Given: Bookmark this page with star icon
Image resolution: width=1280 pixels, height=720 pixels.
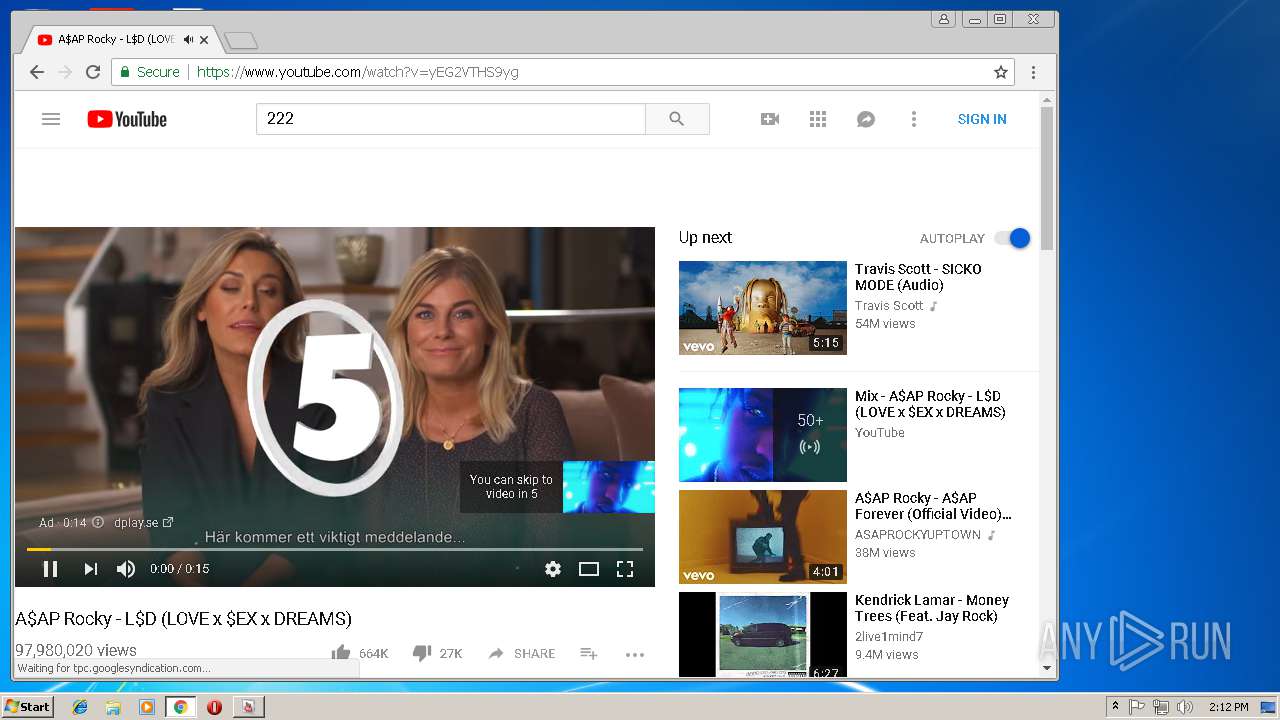Looking at the screenshot, I should pyautogui.click(x=1000, y=72).
